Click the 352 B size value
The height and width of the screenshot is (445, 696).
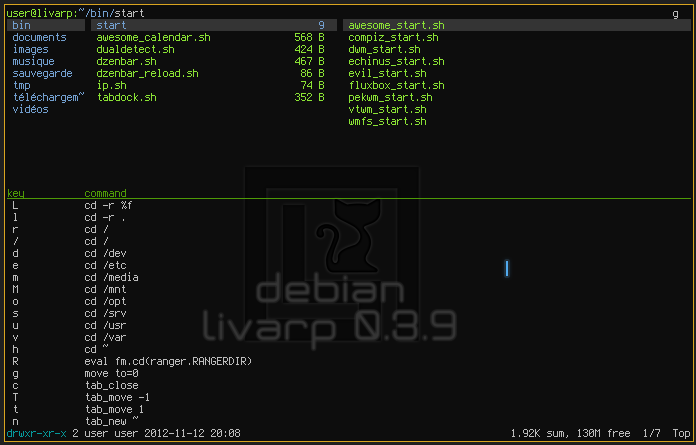(x=309, y=97)
